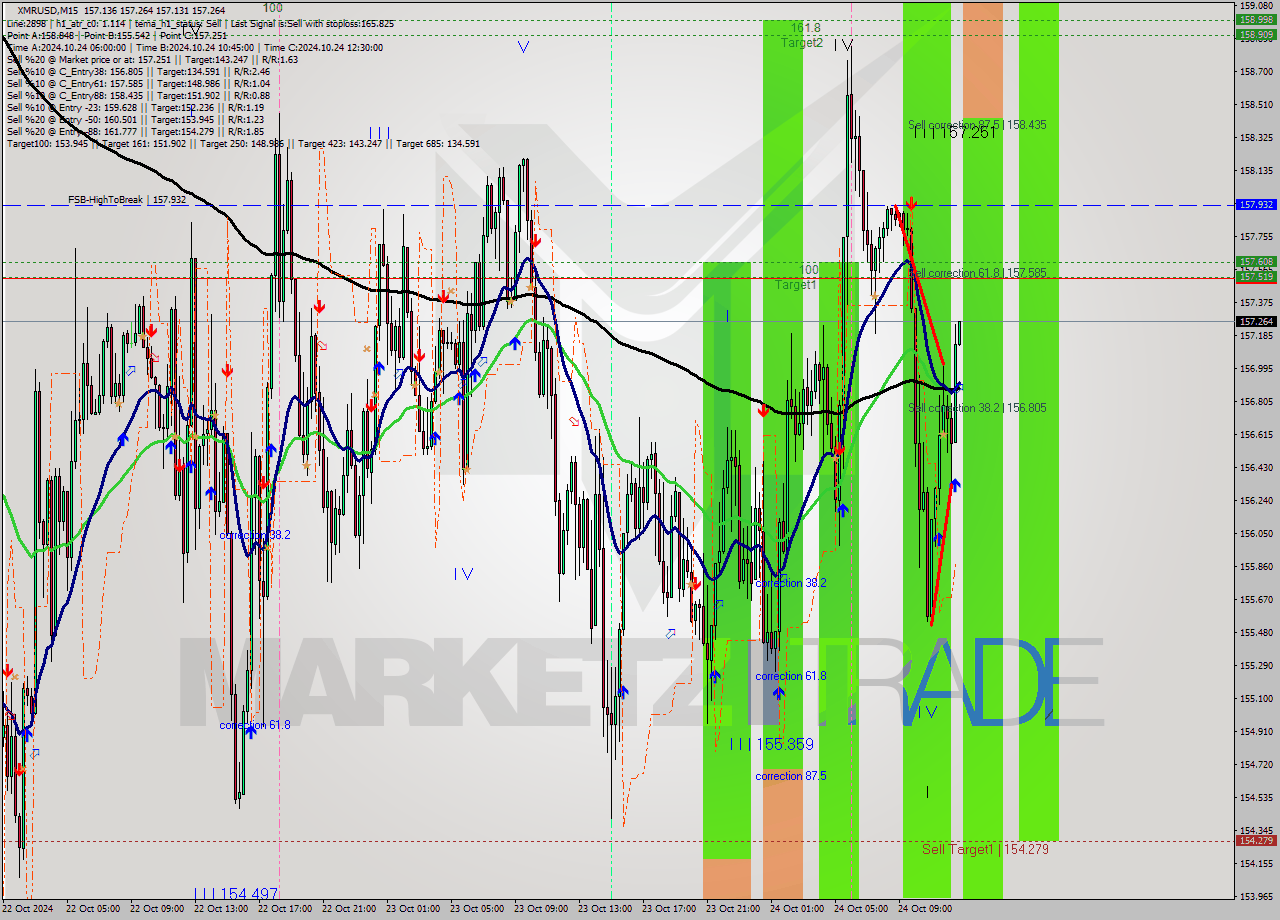Click the '22 Oct 17:00' time axis label
This screenshot has height=920, width=1280.
click(x=284, y=909)
